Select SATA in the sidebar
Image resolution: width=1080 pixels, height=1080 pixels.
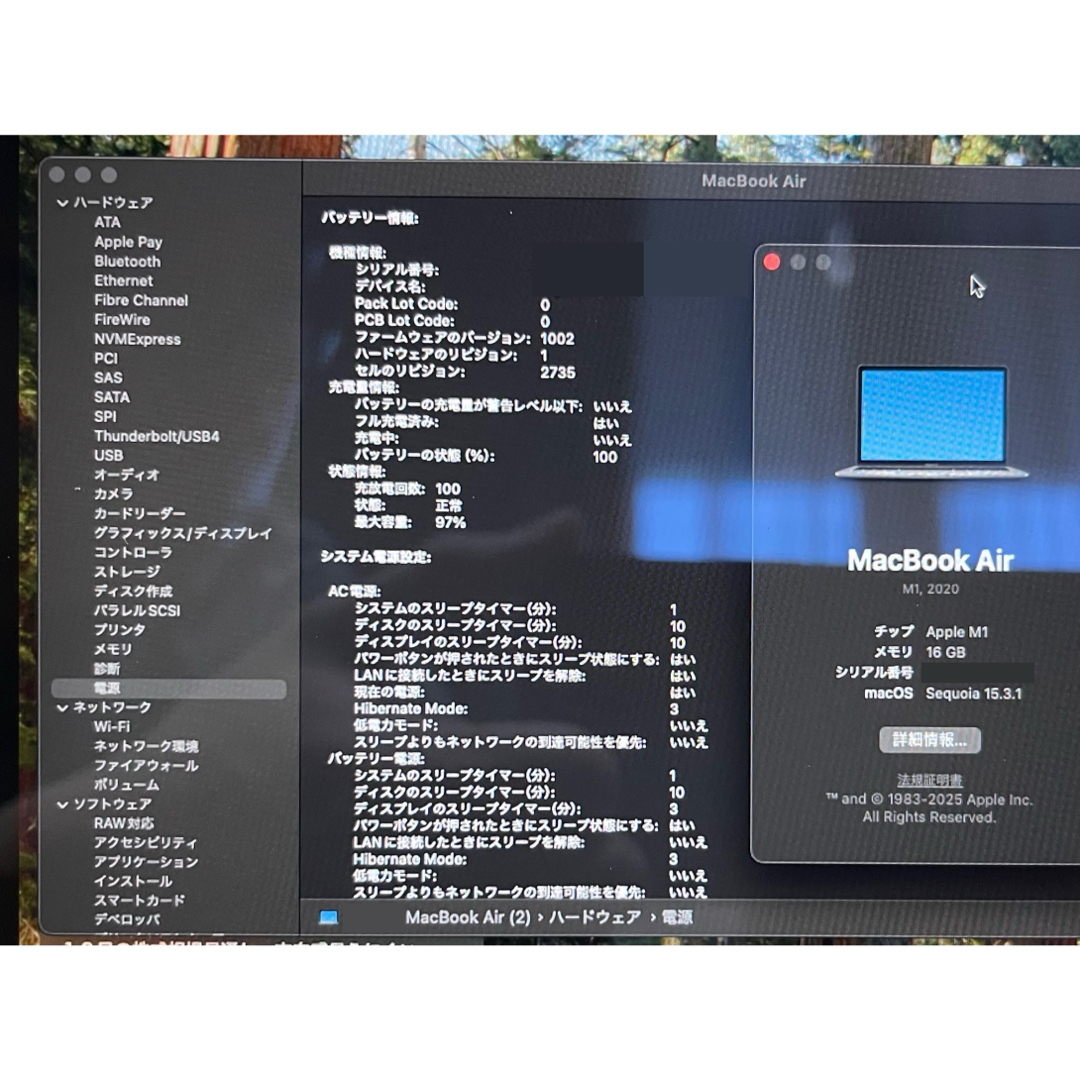click(x=112, y=397)
